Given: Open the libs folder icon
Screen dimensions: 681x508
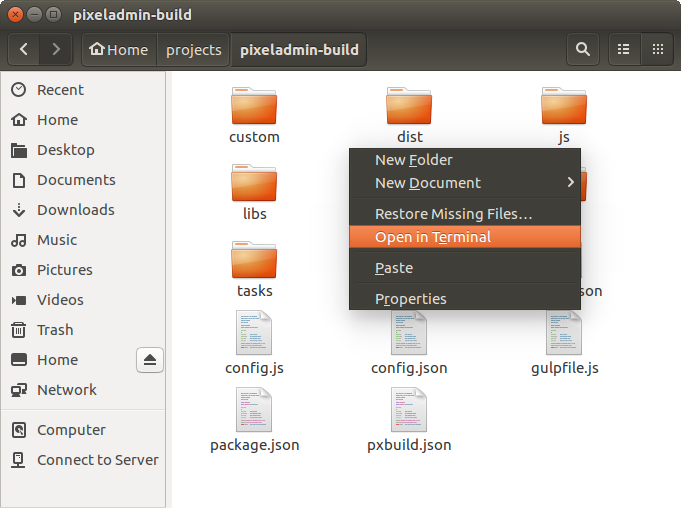Looking at the screenshot, I should (254, 184).
